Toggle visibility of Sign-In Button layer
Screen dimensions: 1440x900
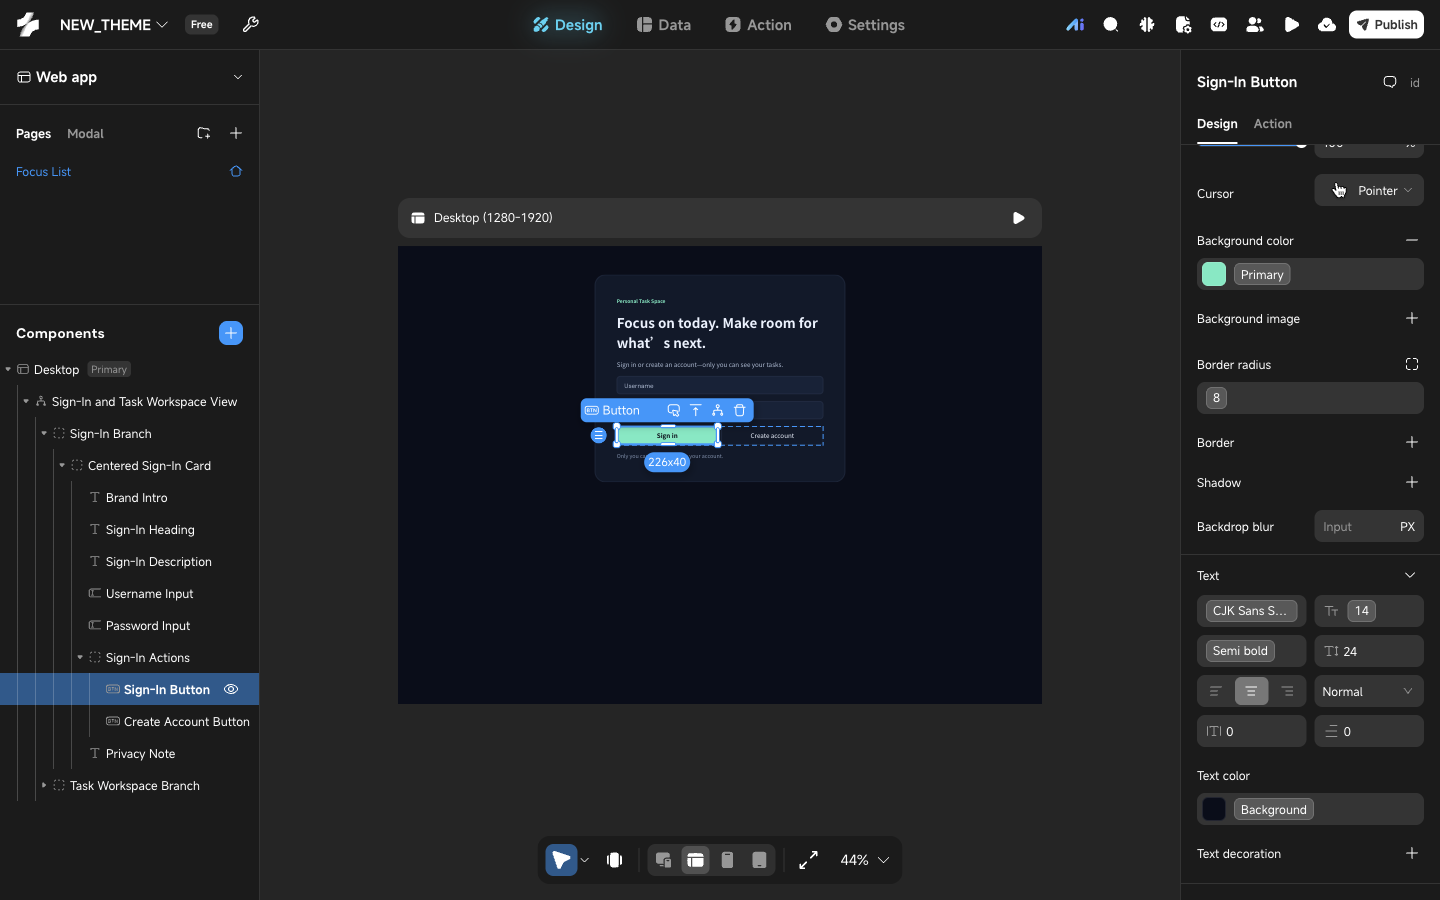(x=231, y=689)
